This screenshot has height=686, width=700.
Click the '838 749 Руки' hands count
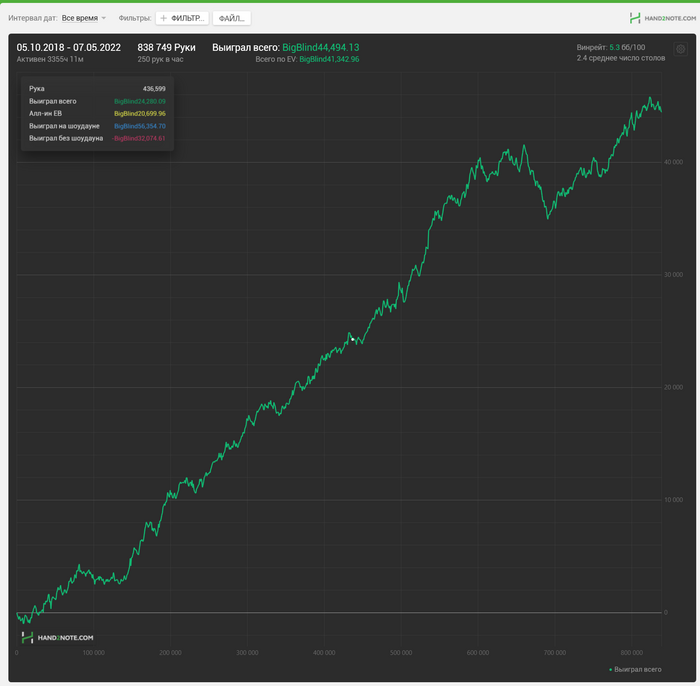coord(167,48)
